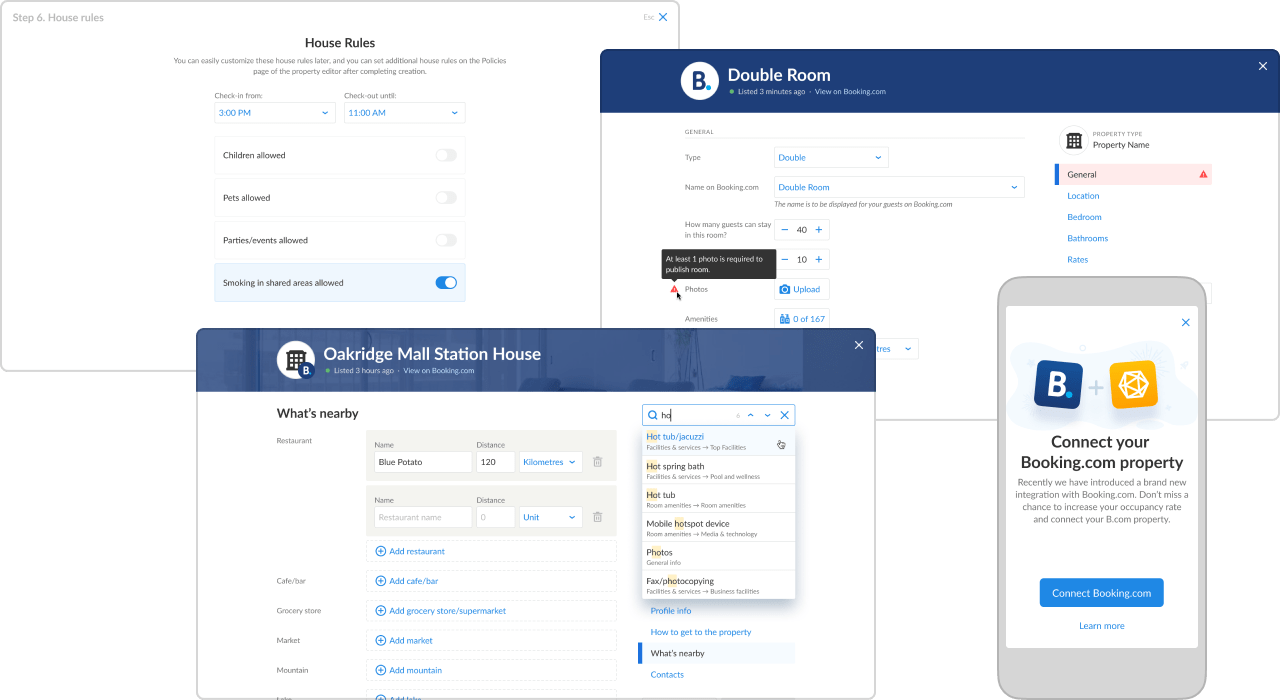Select Location in room sidebar menu
The height and width of the screenshot is (700, 1280).
click(1083, 196)
